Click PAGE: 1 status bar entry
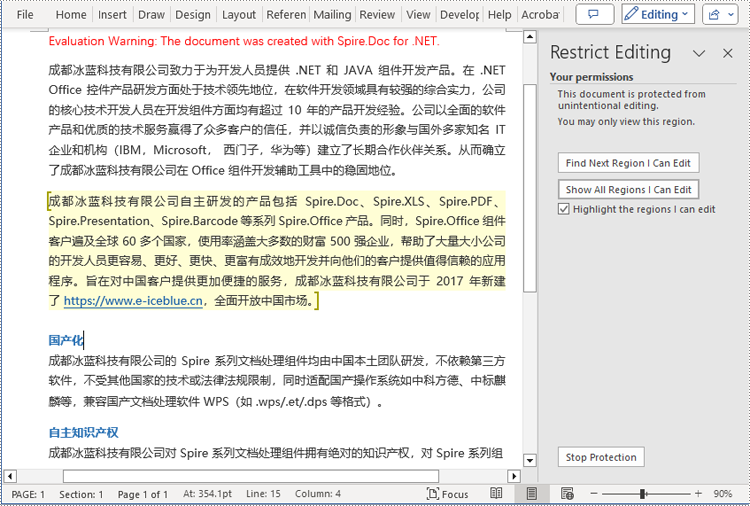The image size is (750, 506). [28, 495]
